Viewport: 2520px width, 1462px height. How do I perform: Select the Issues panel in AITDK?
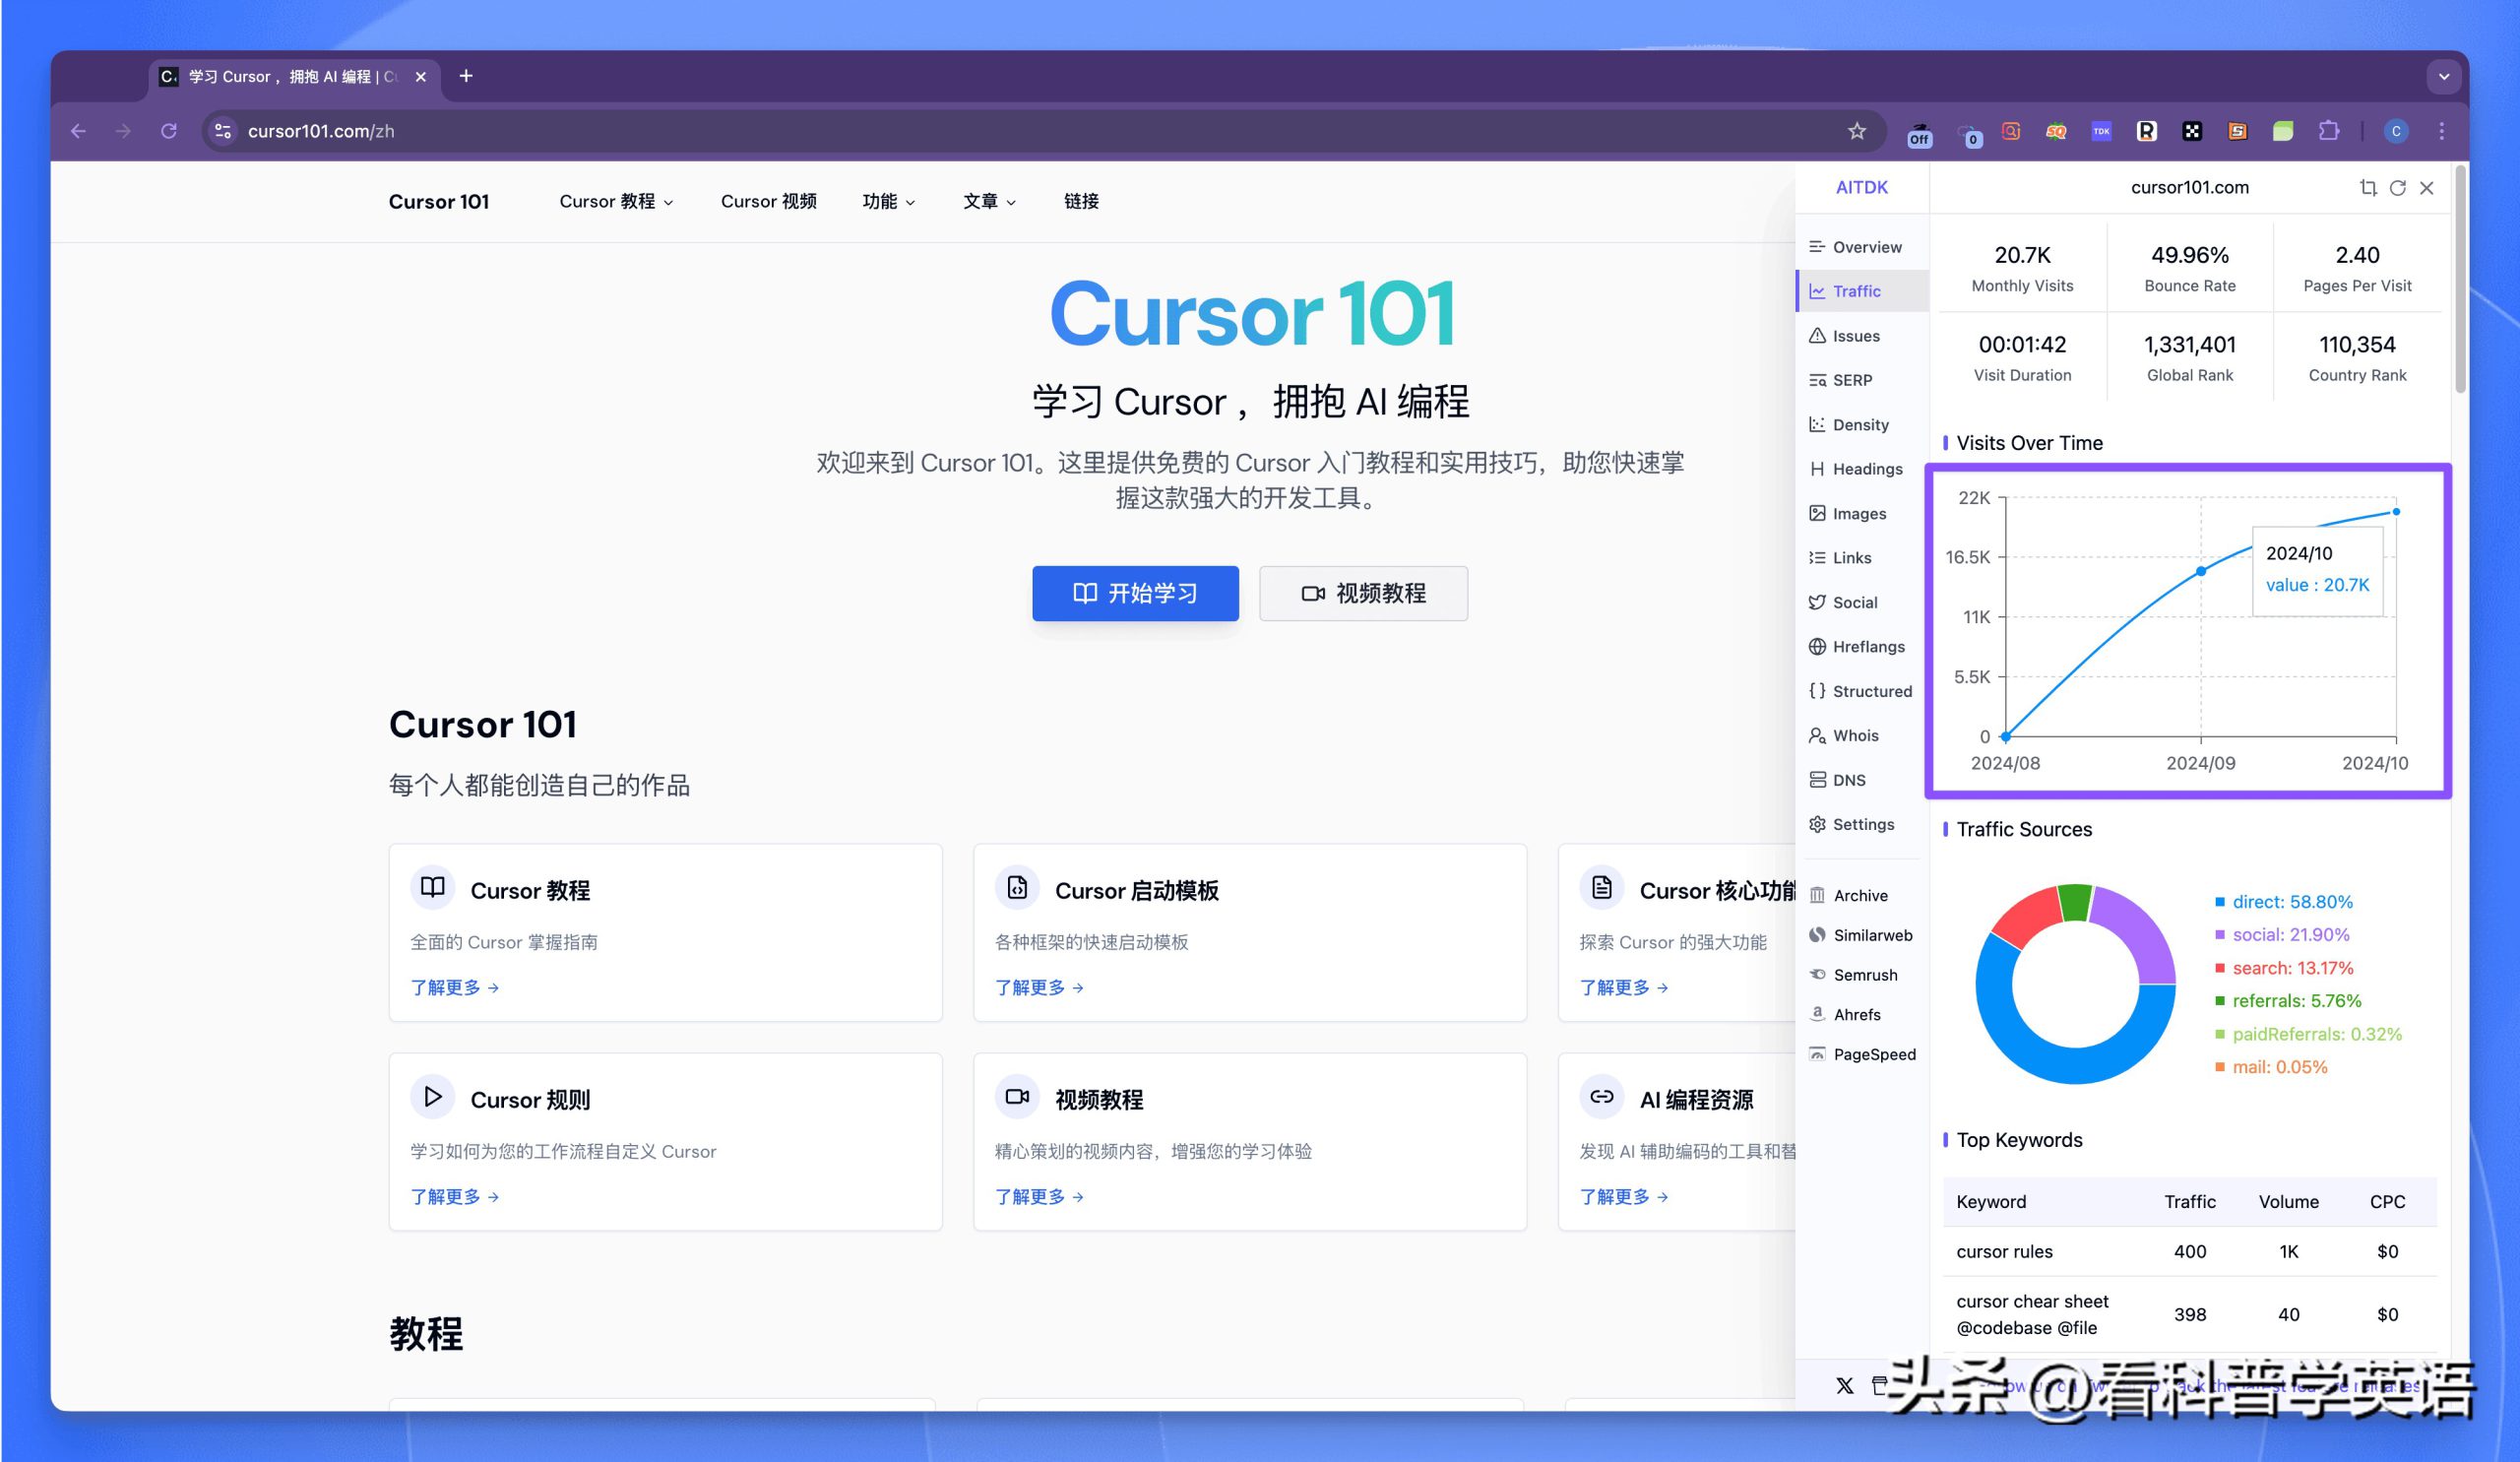(1856, 336)
